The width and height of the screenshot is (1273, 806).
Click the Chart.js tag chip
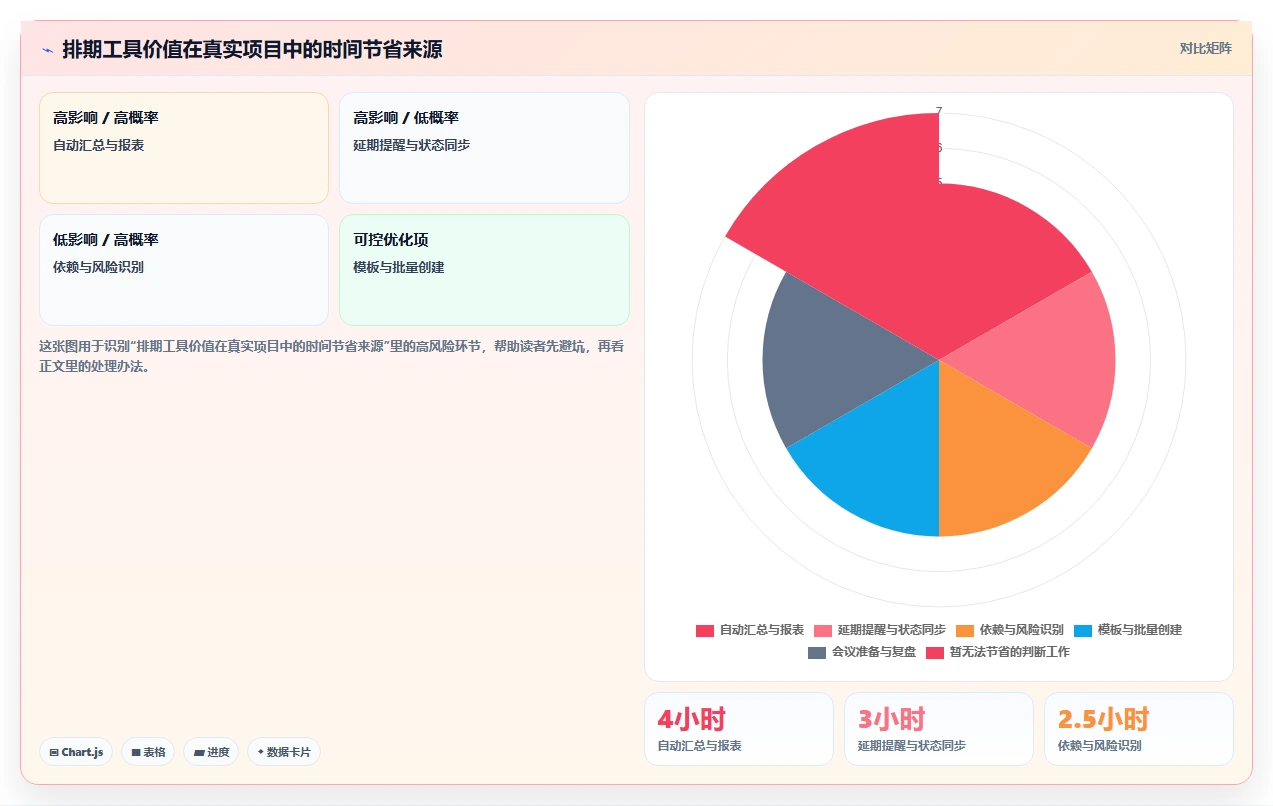click(x=76, y=752)
